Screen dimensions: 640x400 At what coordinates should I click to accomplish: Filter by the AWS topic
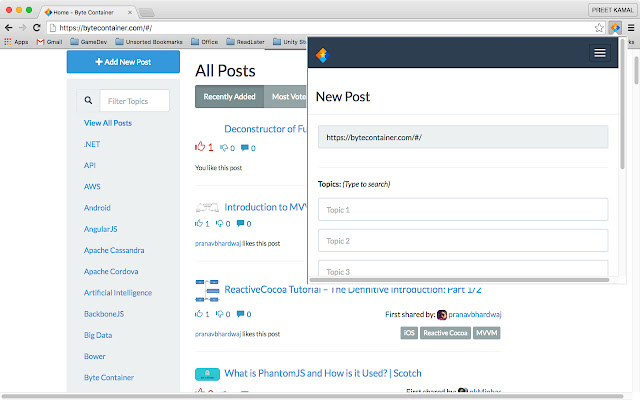92,187
